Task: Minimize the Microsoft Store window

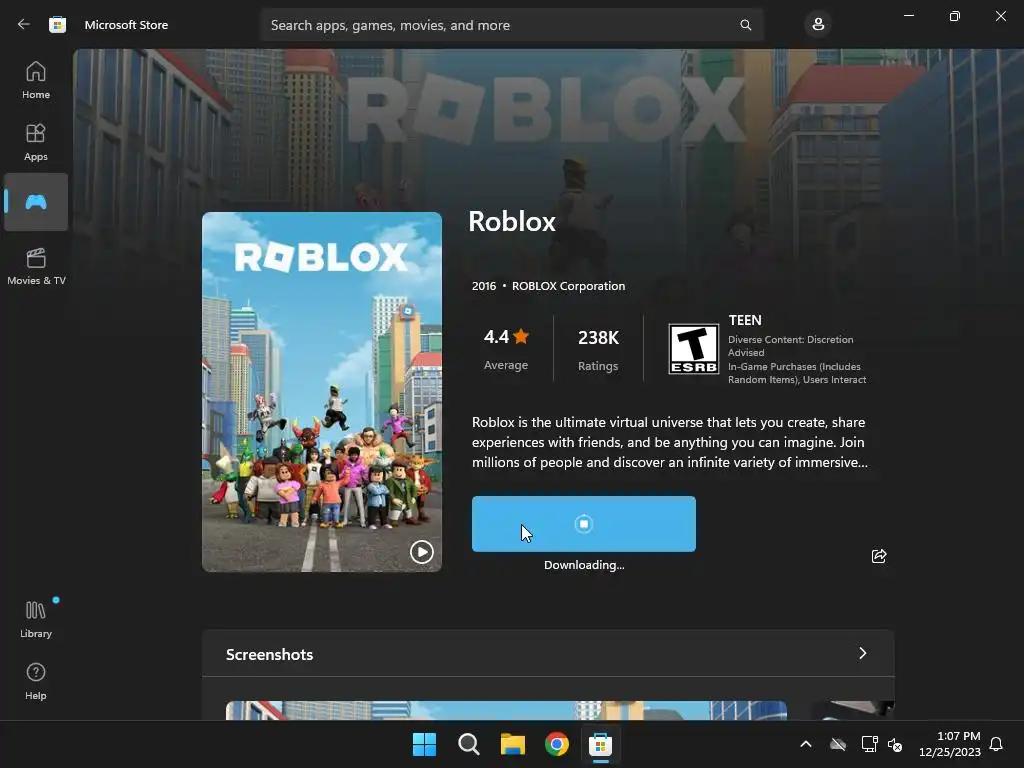Action: click(x=909, y=16)
